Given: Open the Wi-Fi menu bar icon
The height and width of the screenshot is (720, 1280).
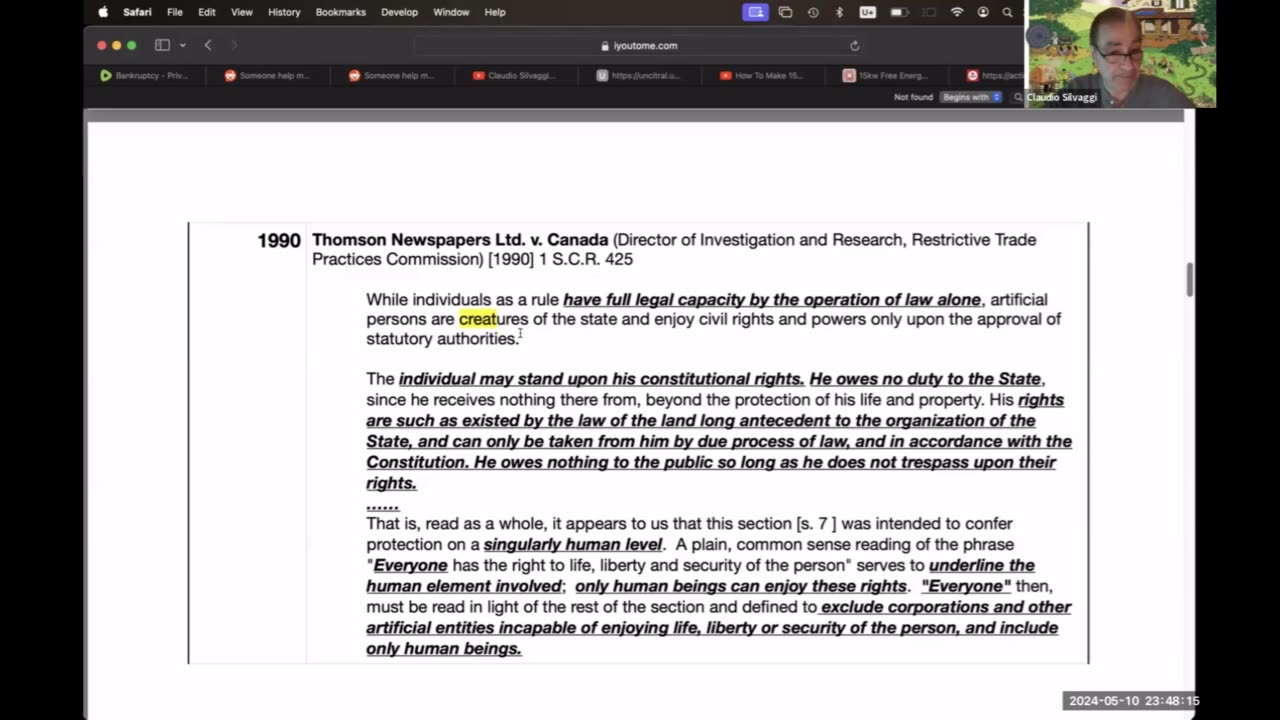Looking at the screenshot, I should click(x=957, y=12).
